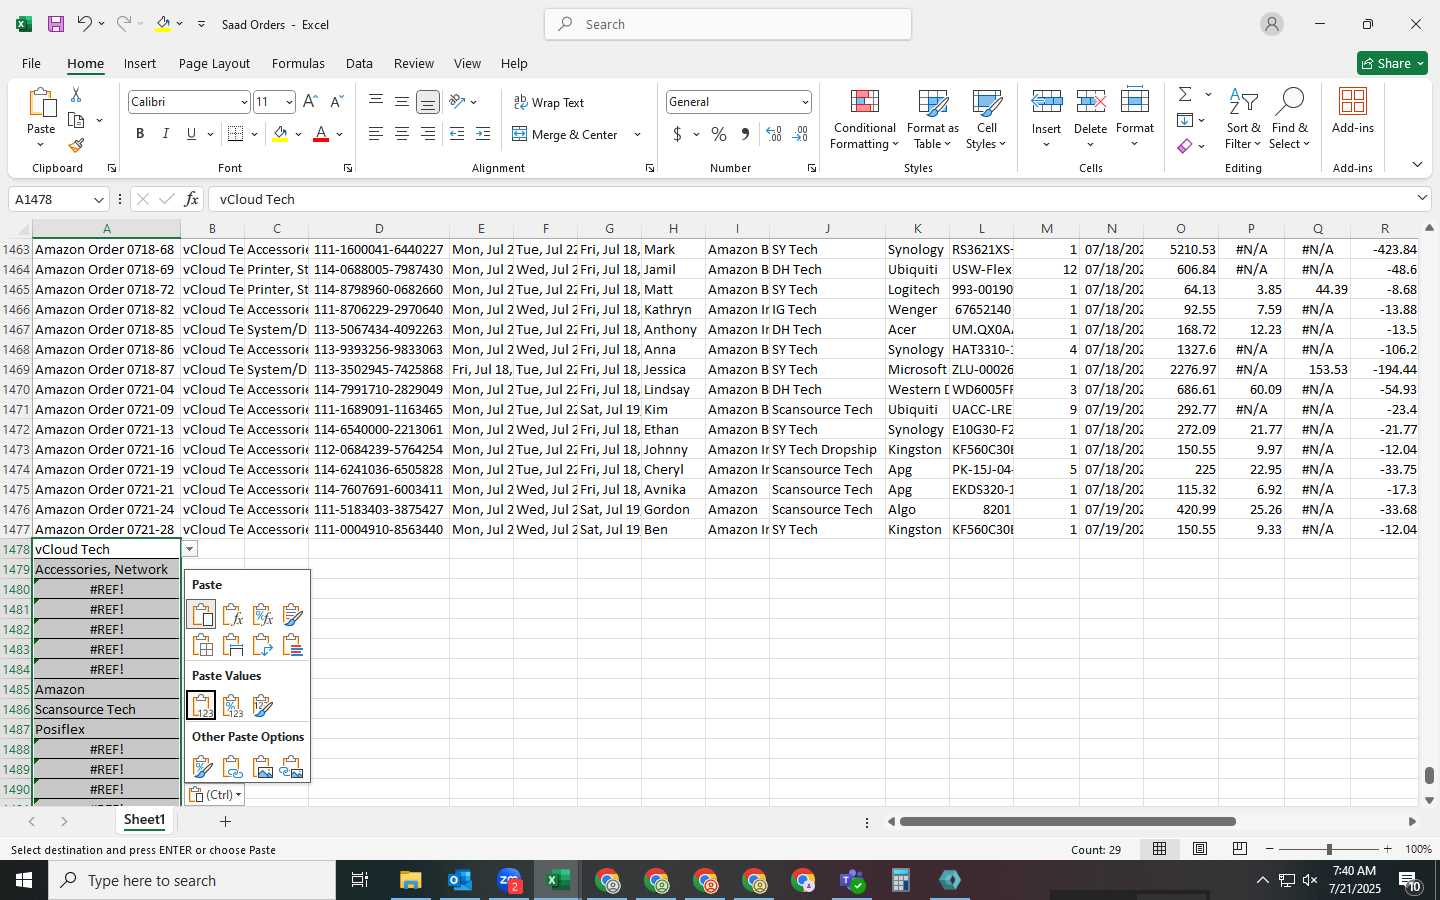Apply the yellow Fill Color

click(x=280, y=134)
